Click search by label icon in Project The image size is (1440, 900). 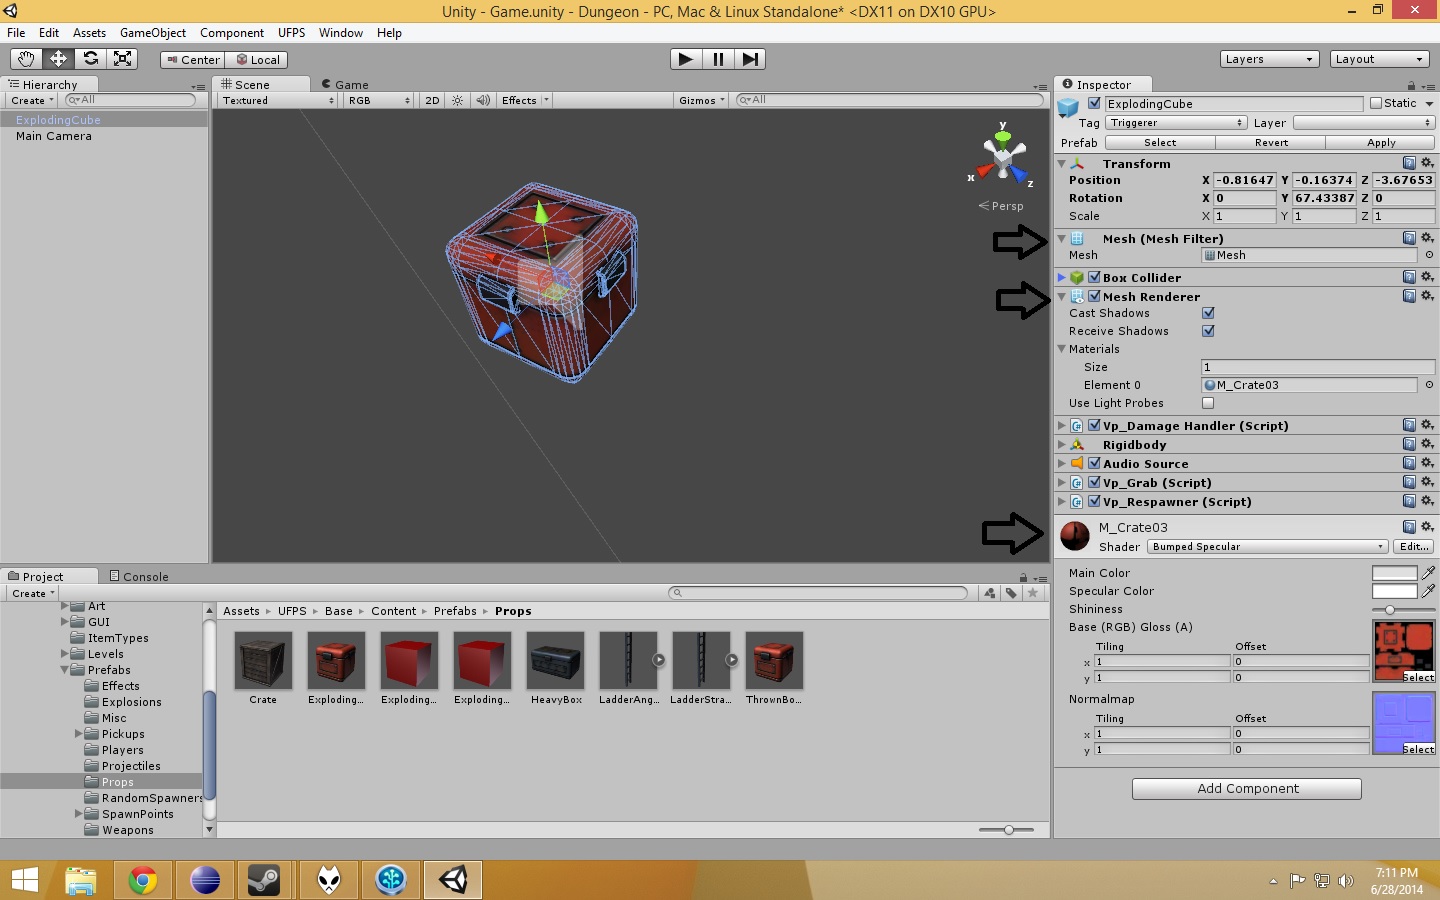1011,593
